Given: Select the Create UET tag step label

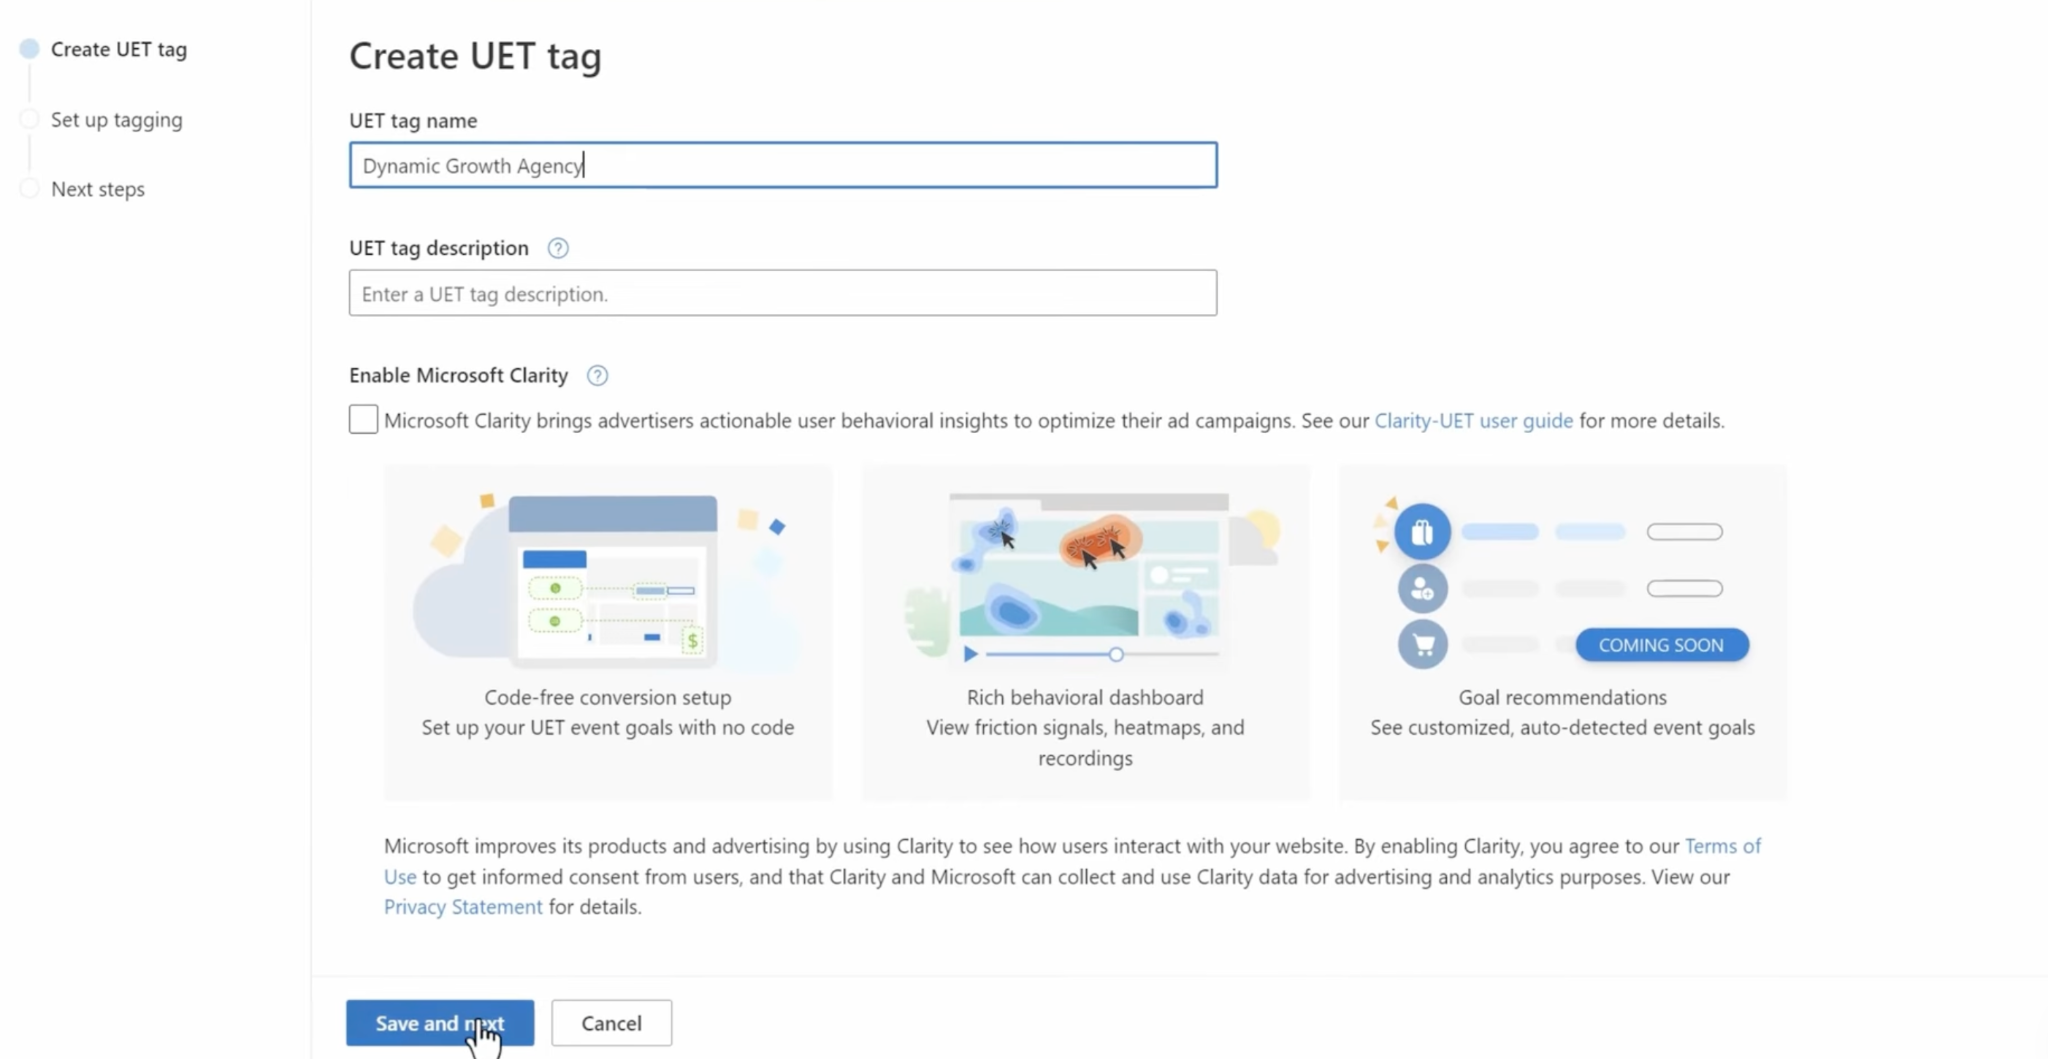Looking at the screenshot, I should coord(119,49).
